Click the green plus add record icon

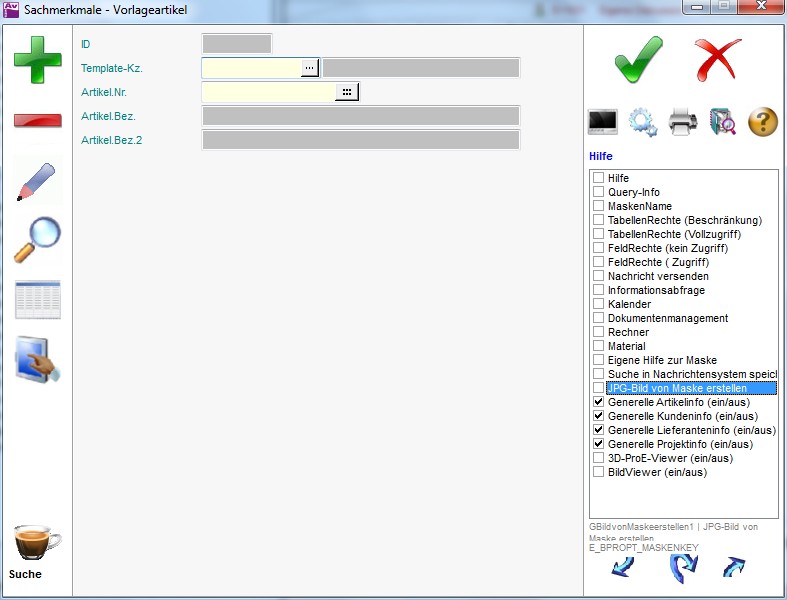(x=37, y=60)
